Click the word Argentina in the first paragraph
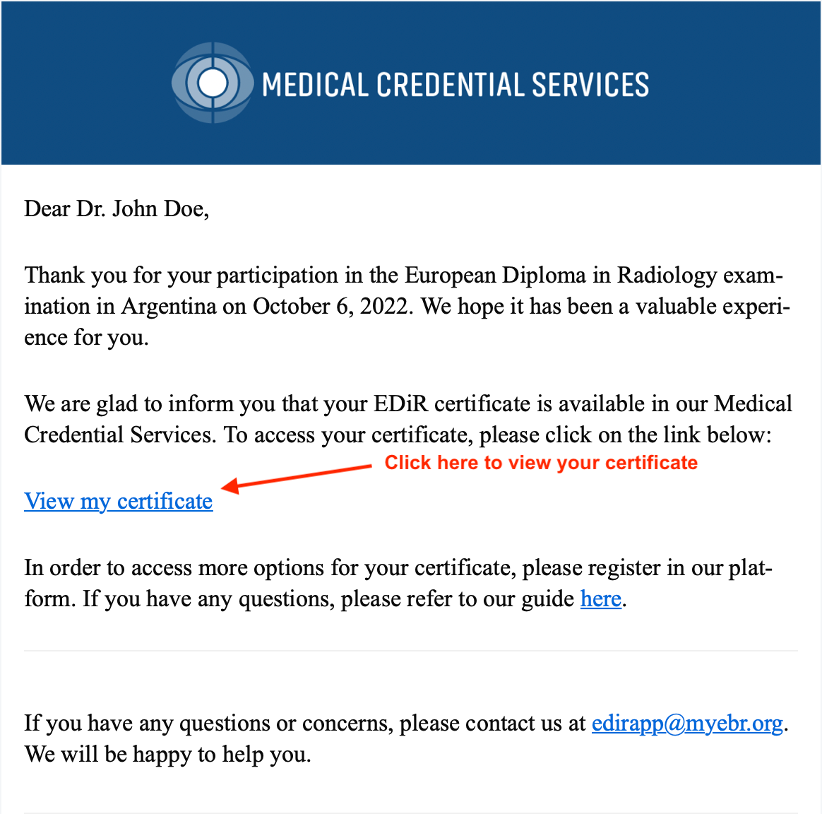Image resolution: width=822 pixels, height=814 pixels. 168,307
